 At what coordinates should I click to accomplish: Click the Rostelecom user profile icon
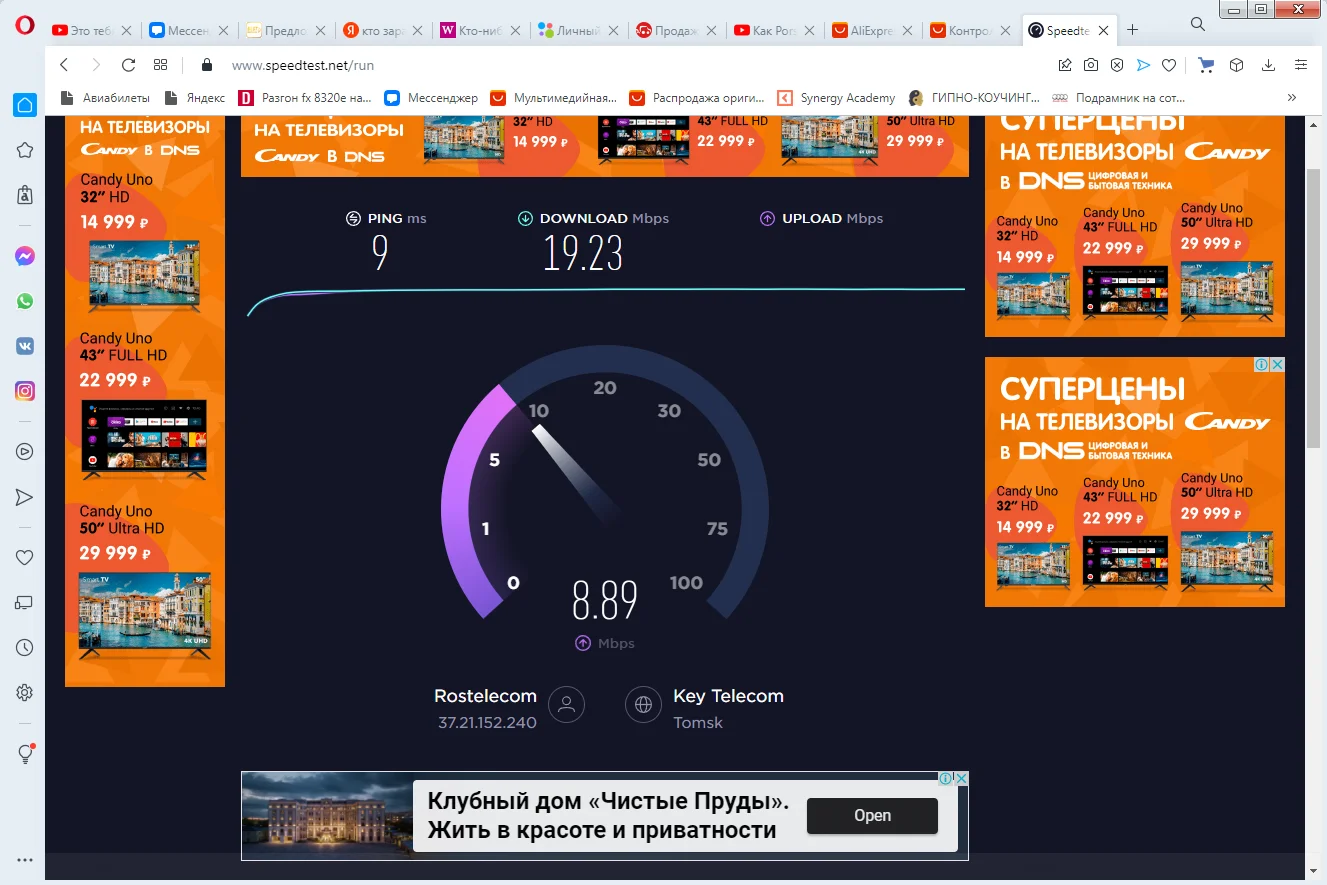(x=566, y=704)
